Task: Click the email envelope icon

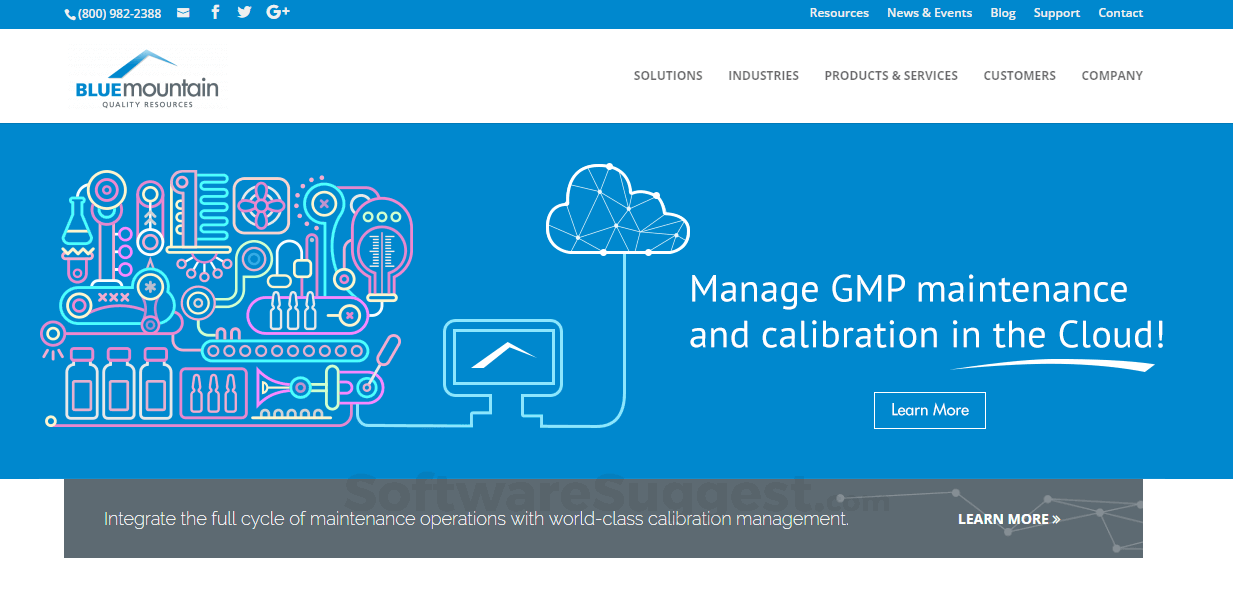Action: [x=183, y=13]
